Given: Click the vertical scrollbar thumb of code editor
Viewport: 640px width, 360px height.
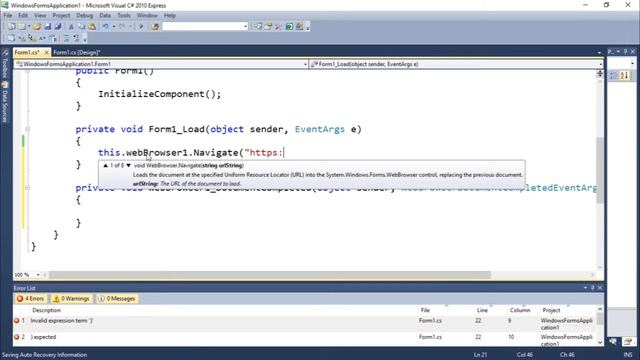Looking at the screenshot, I should pos(600,170).
